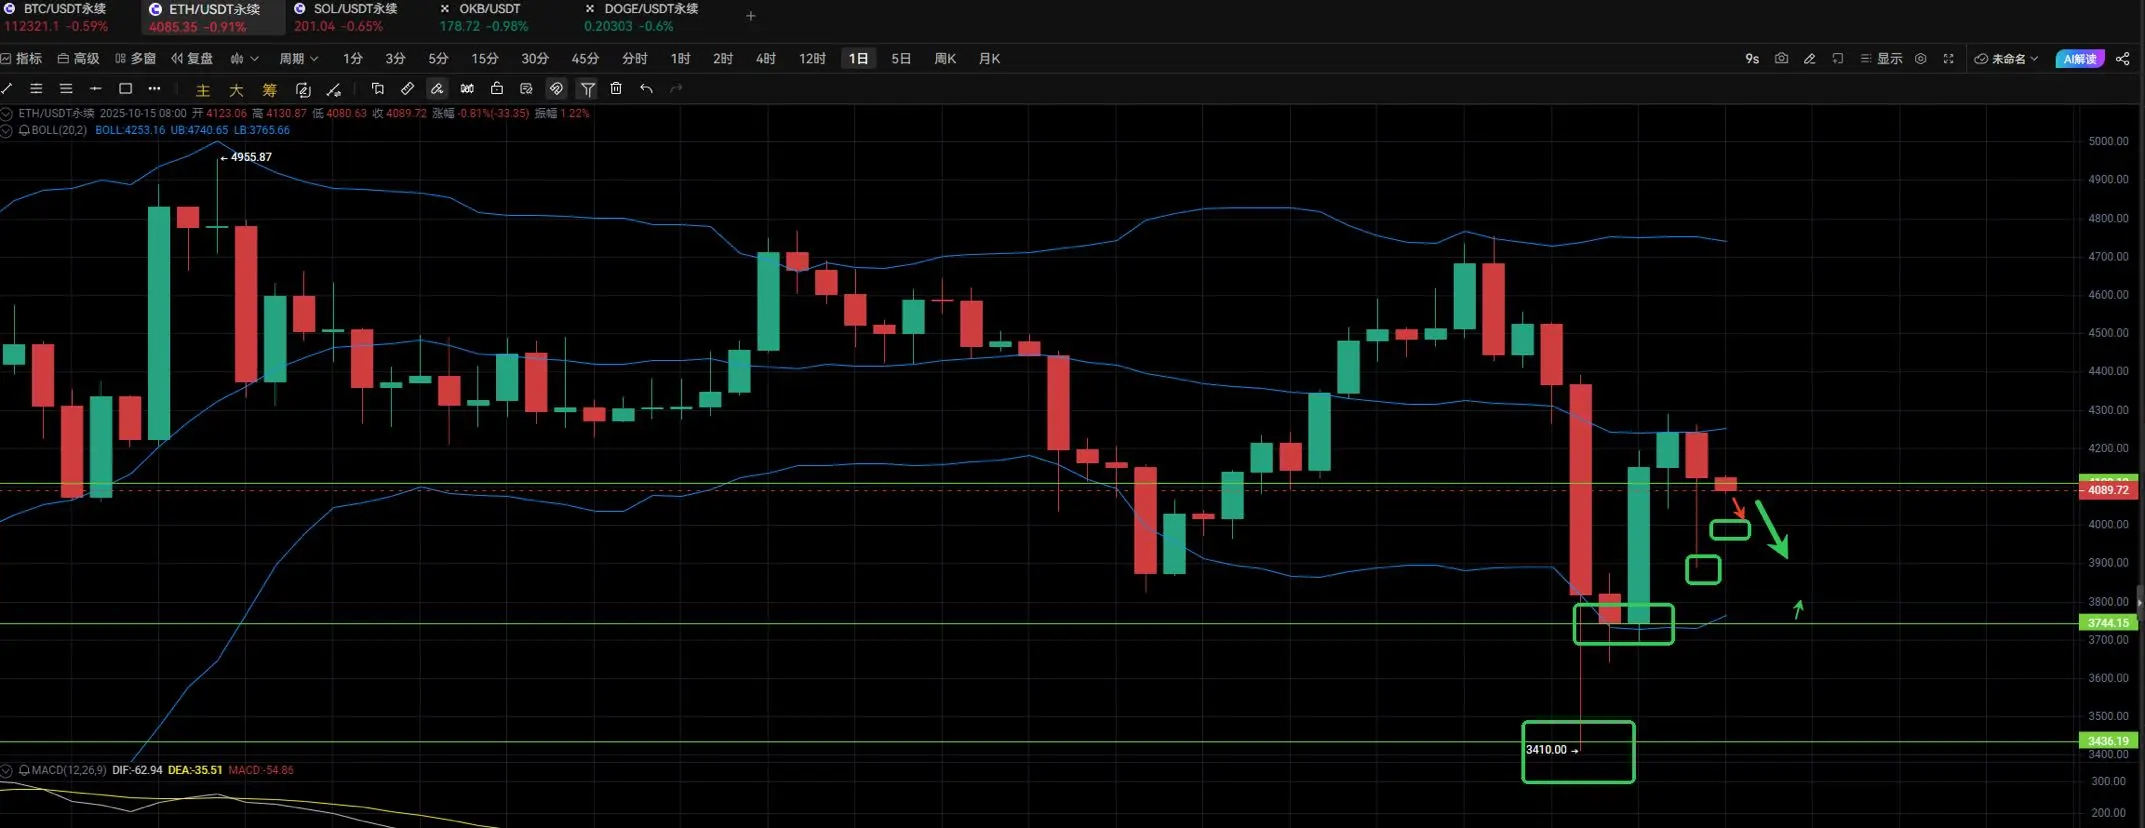The width and height of the screenshot is (2145, 828).
Task: Select the 4时 timeframe
Action: tap(765, 59)
